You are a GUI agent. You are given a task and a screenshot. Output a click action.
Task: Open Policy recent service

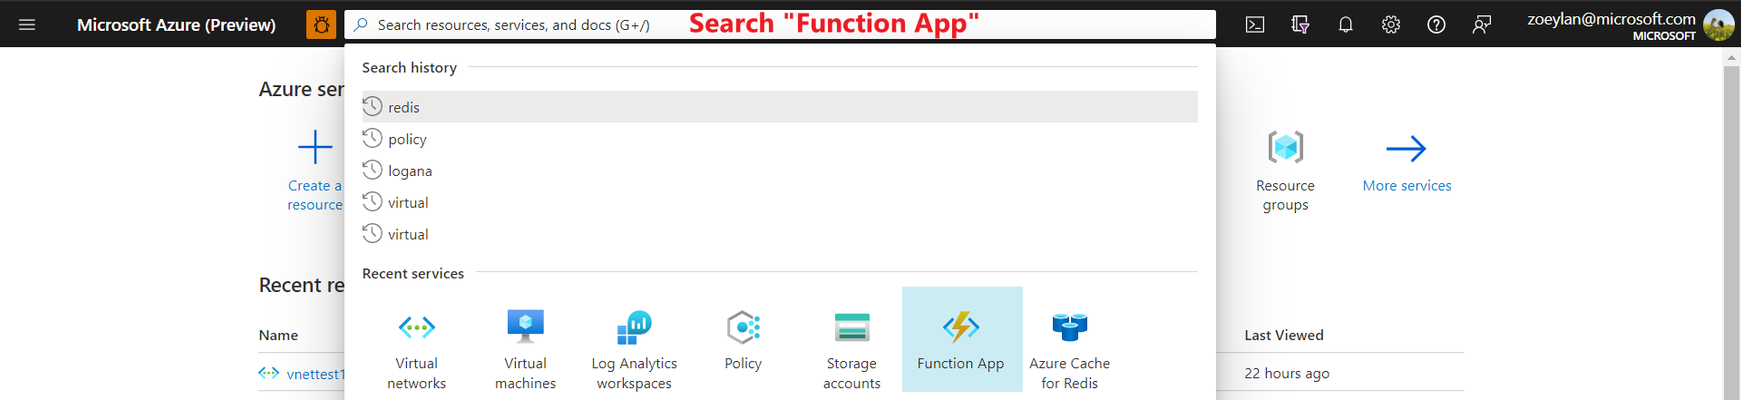coord(743,340)
